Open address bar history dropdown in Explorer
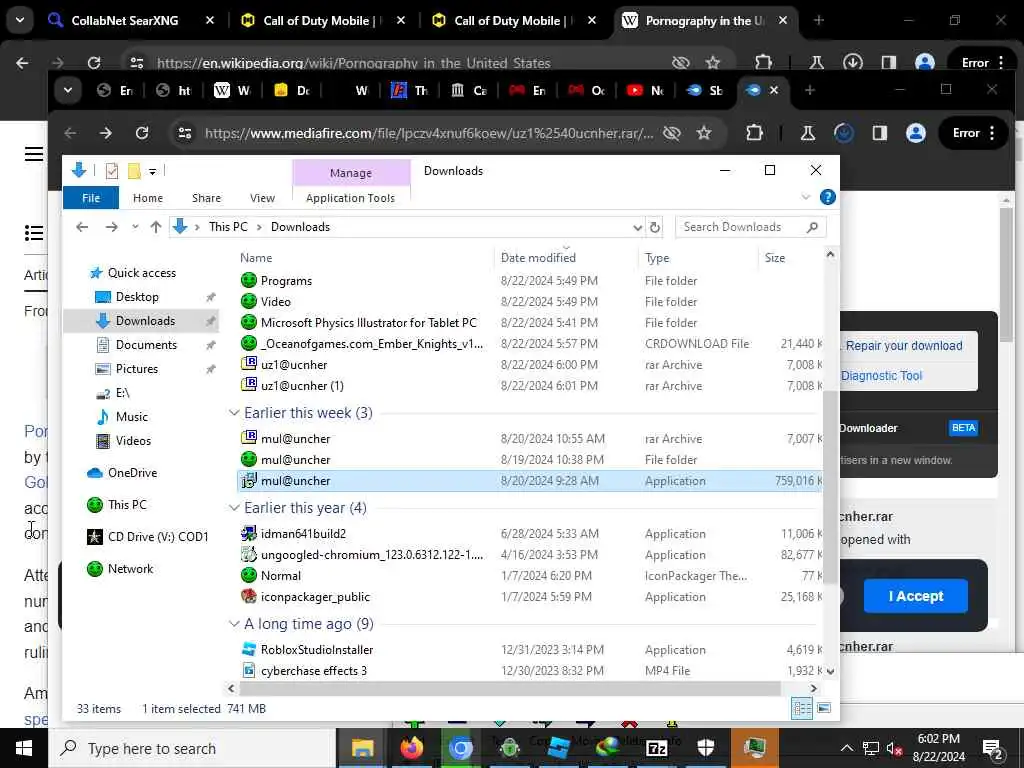1024x768 pixels. pyautogui.click(x=637, y=227)
